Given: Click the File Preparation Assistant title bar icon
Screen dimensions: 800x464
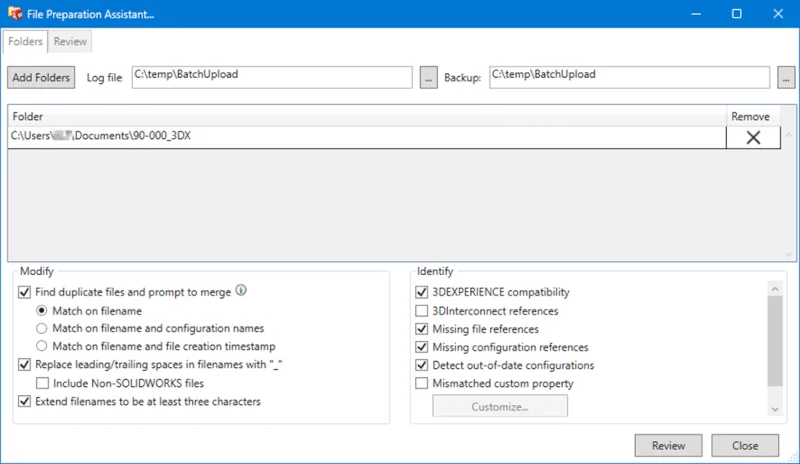Looking at the screenshot, I should (x=15, y=14).
